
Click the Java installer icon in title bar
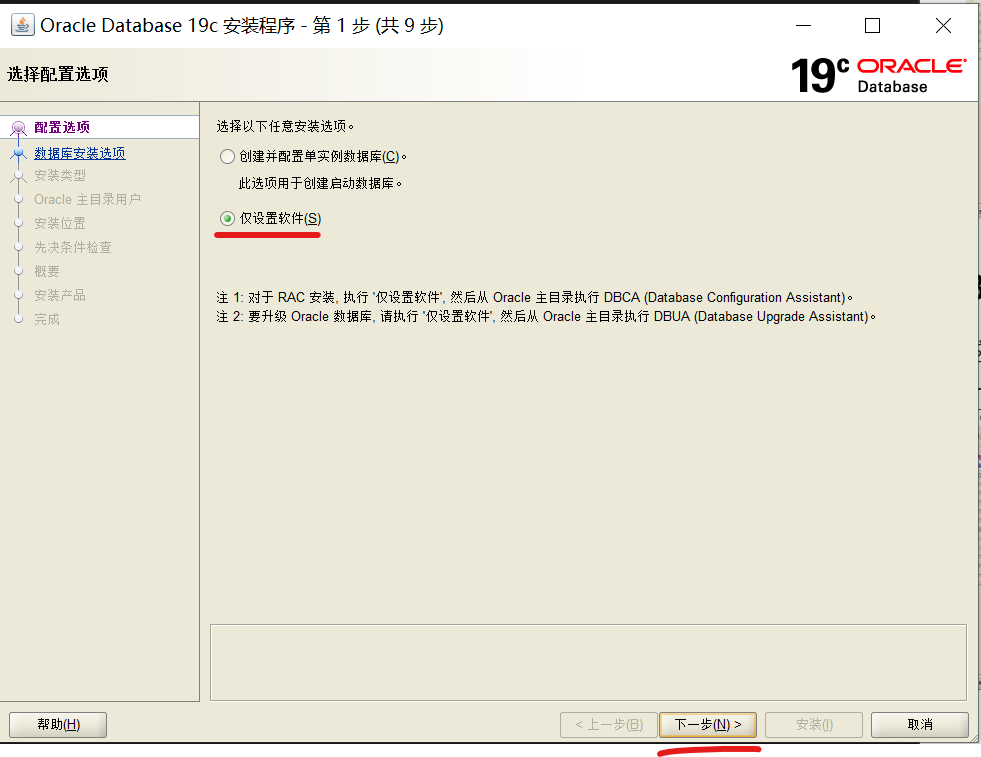[x=23, y=25]
